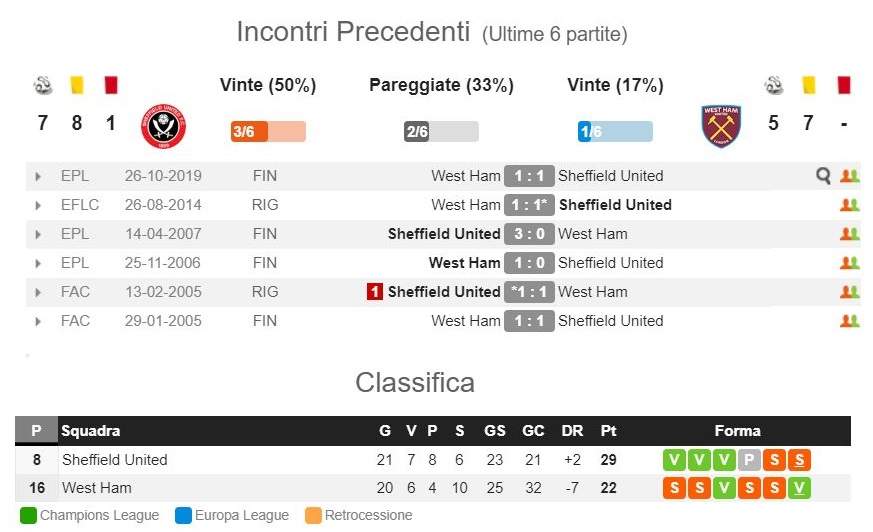
Task: Expand the 13-02-2005 FAC match row
Action: coord(38,292)
